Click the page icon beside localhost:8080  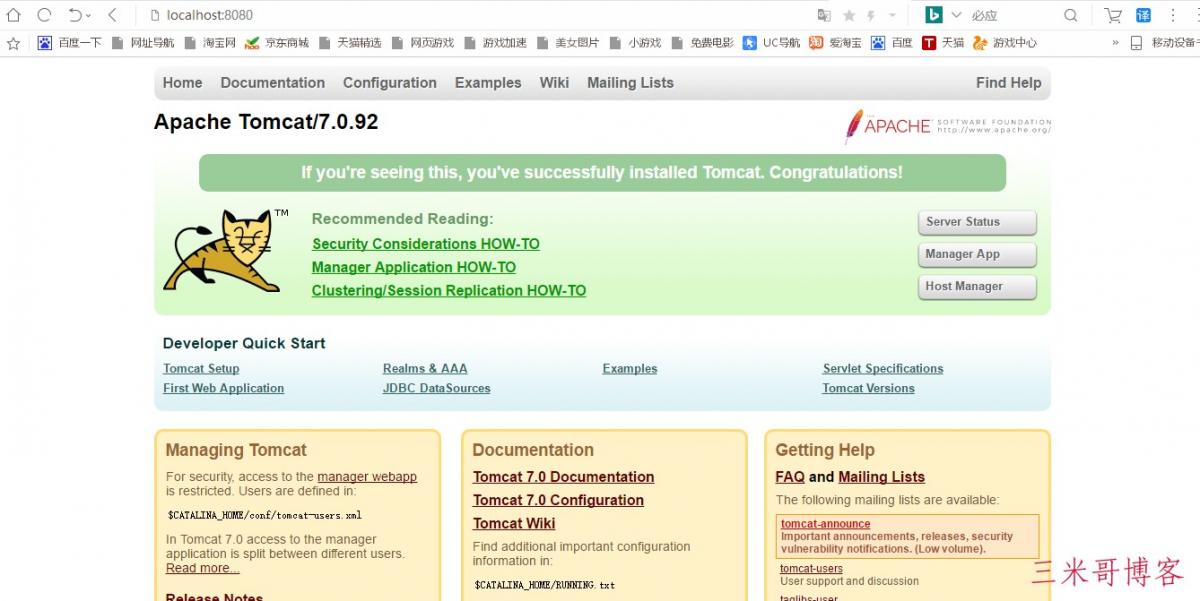click(155, 15)
